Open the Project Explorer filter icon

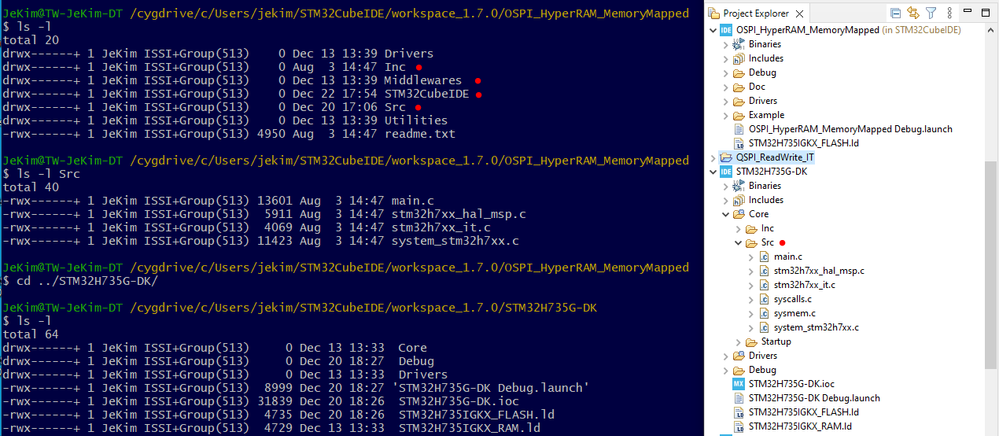(931, 13)
